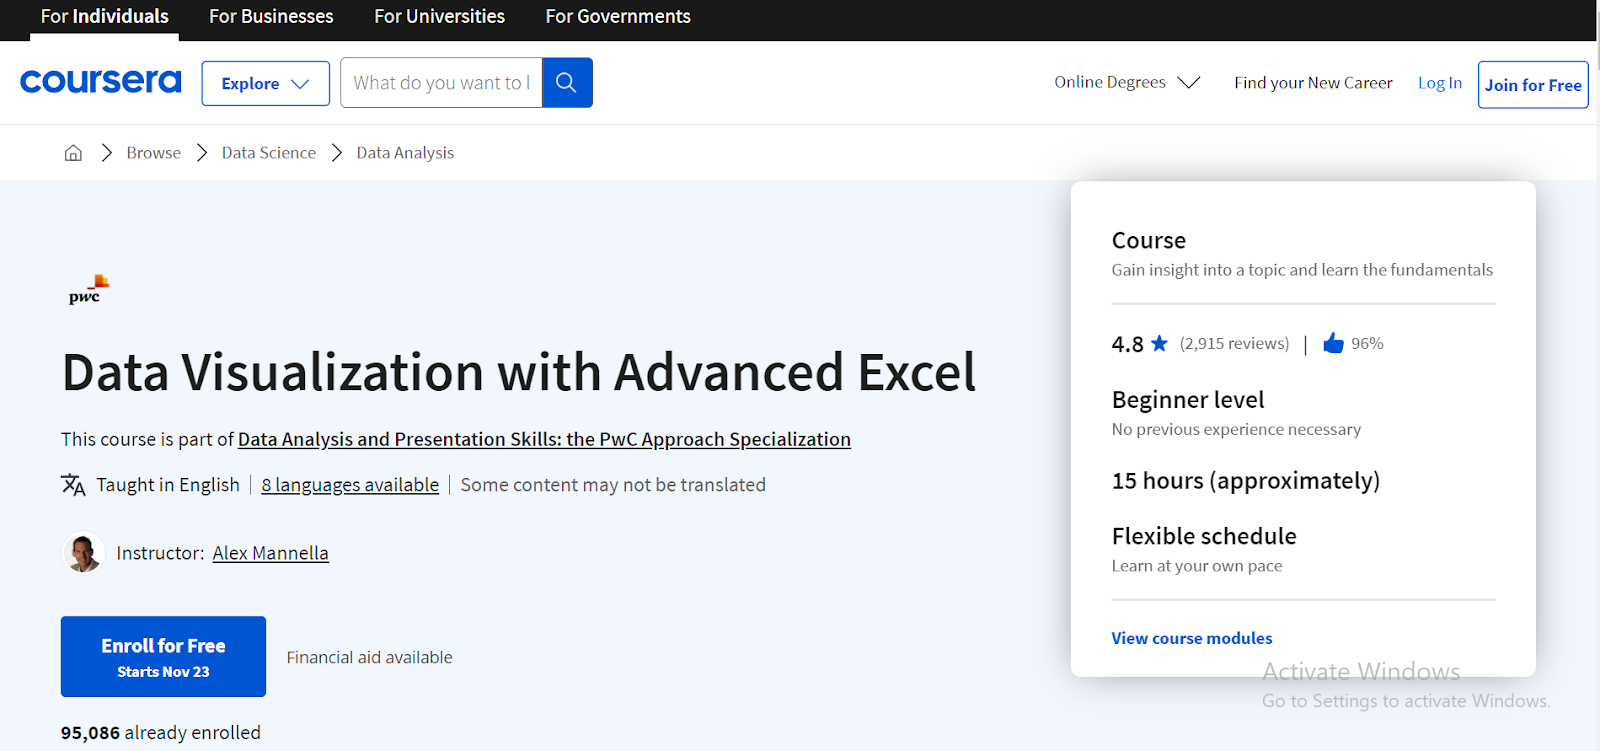Image resolution: width=1600 pixels, height=751 pixels.
Task: Open the Explore dropdown
Action: point(265,83)
